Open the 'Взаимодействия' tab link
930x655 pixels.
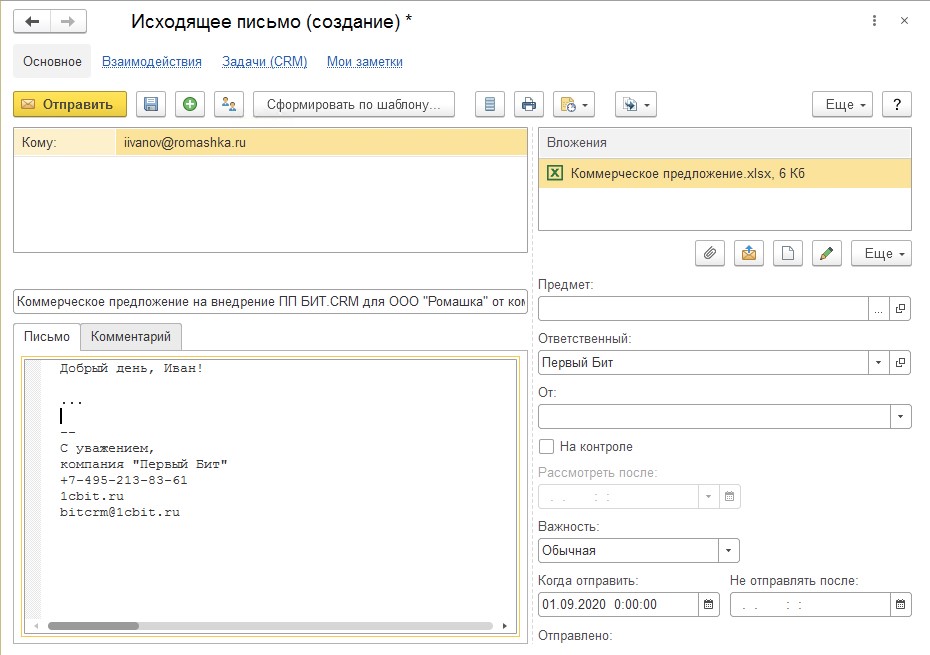pos(152,62)
